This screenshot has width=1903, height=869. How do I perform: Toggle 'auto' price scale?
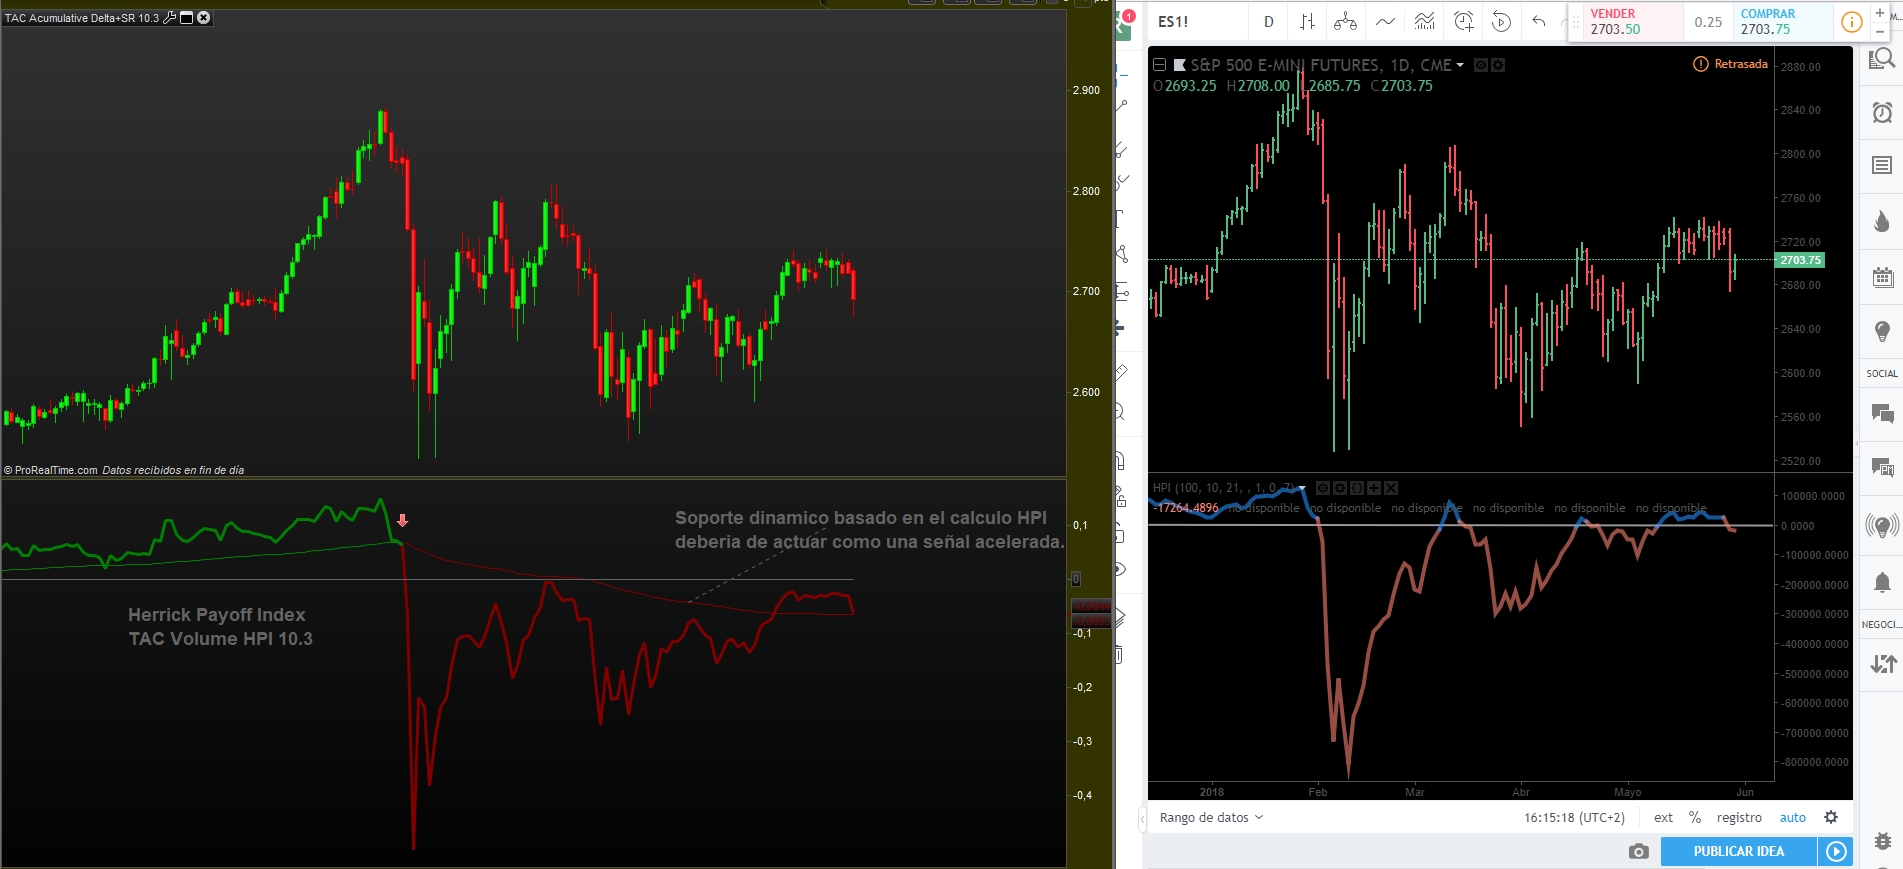[1793, 817]
